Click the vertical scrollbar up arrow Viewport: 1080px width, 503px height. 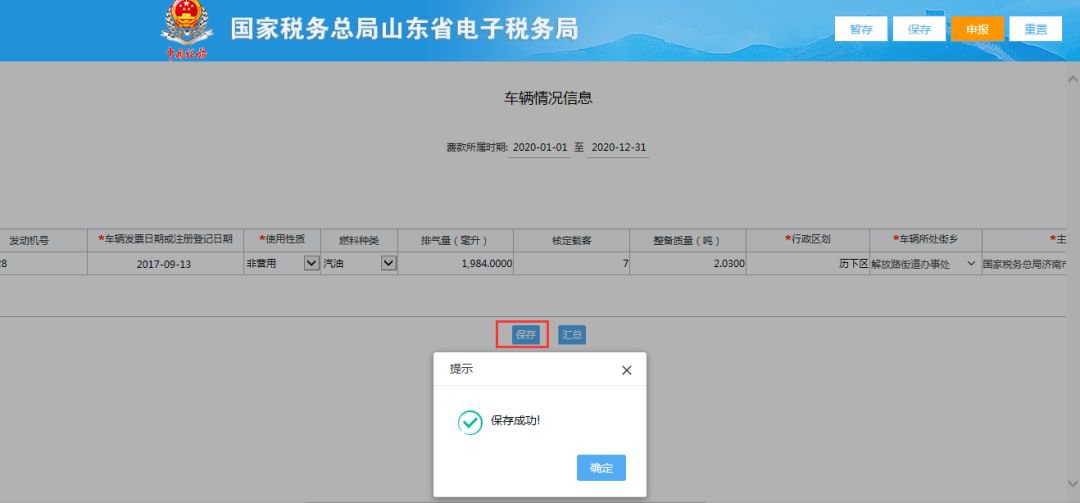pyautogui.click(x=1072, y=78)
